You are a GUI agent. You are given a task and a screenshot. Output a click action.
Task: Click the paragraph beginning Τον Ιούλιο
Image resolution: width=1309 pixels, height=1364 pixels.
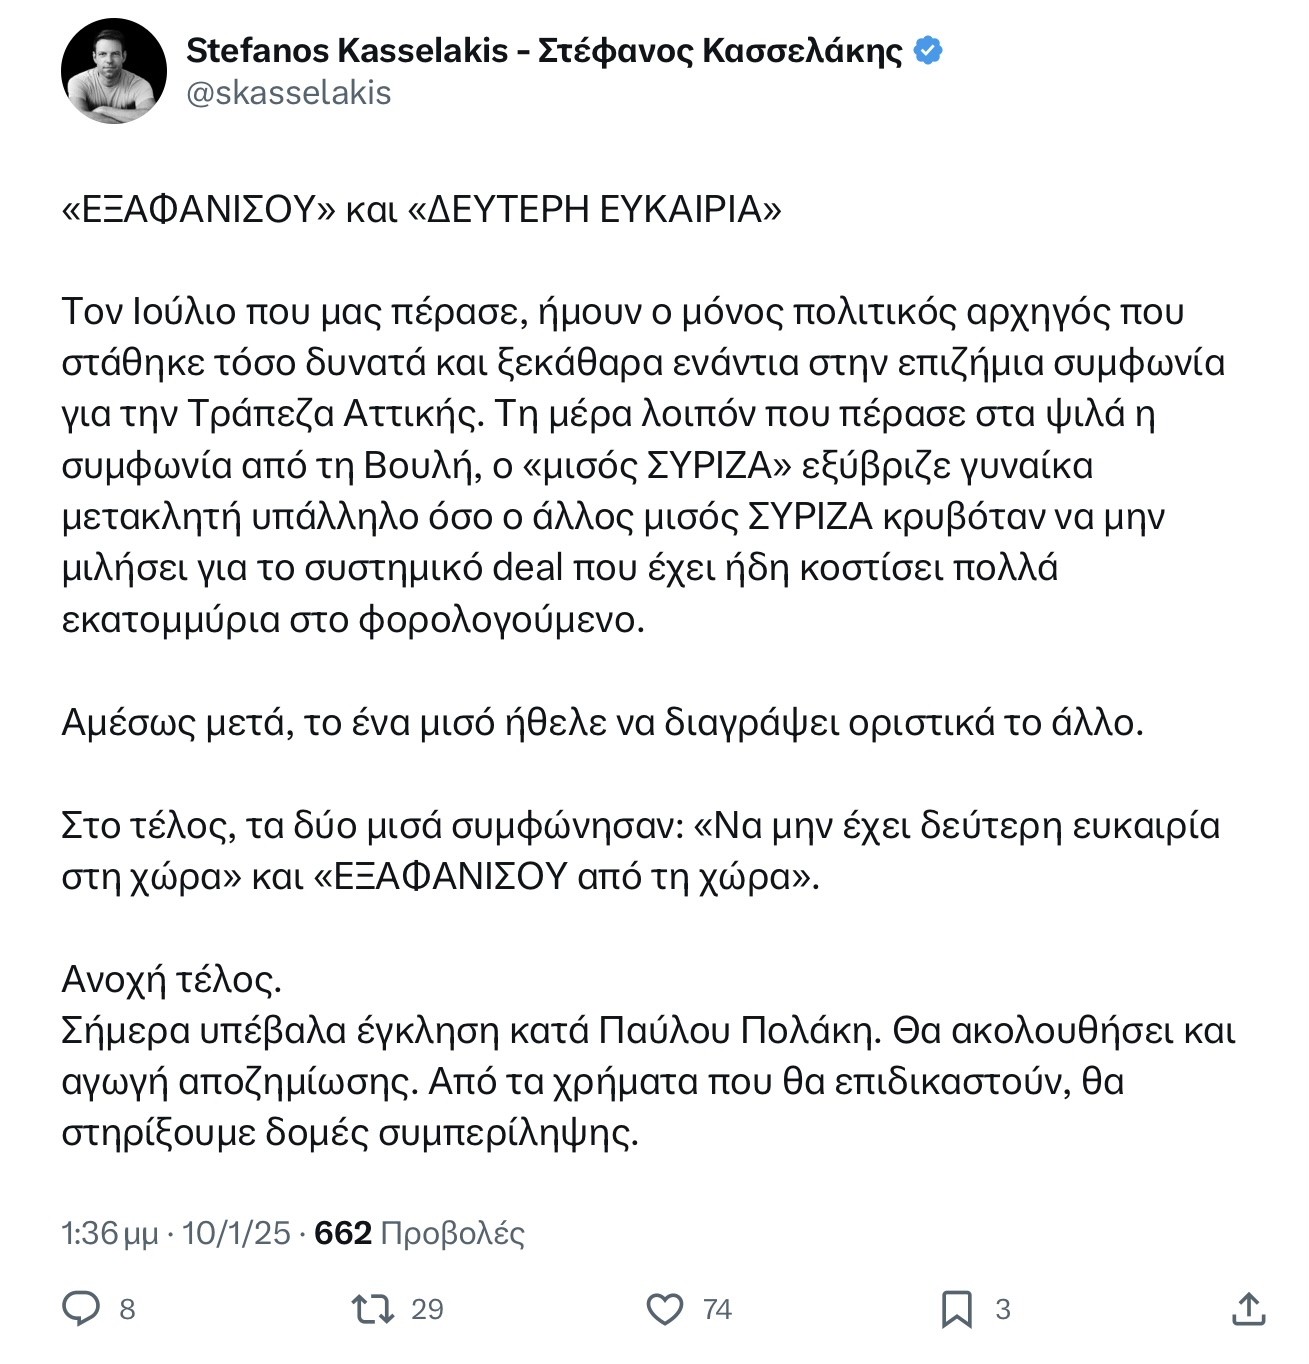[x=643, y=465]
